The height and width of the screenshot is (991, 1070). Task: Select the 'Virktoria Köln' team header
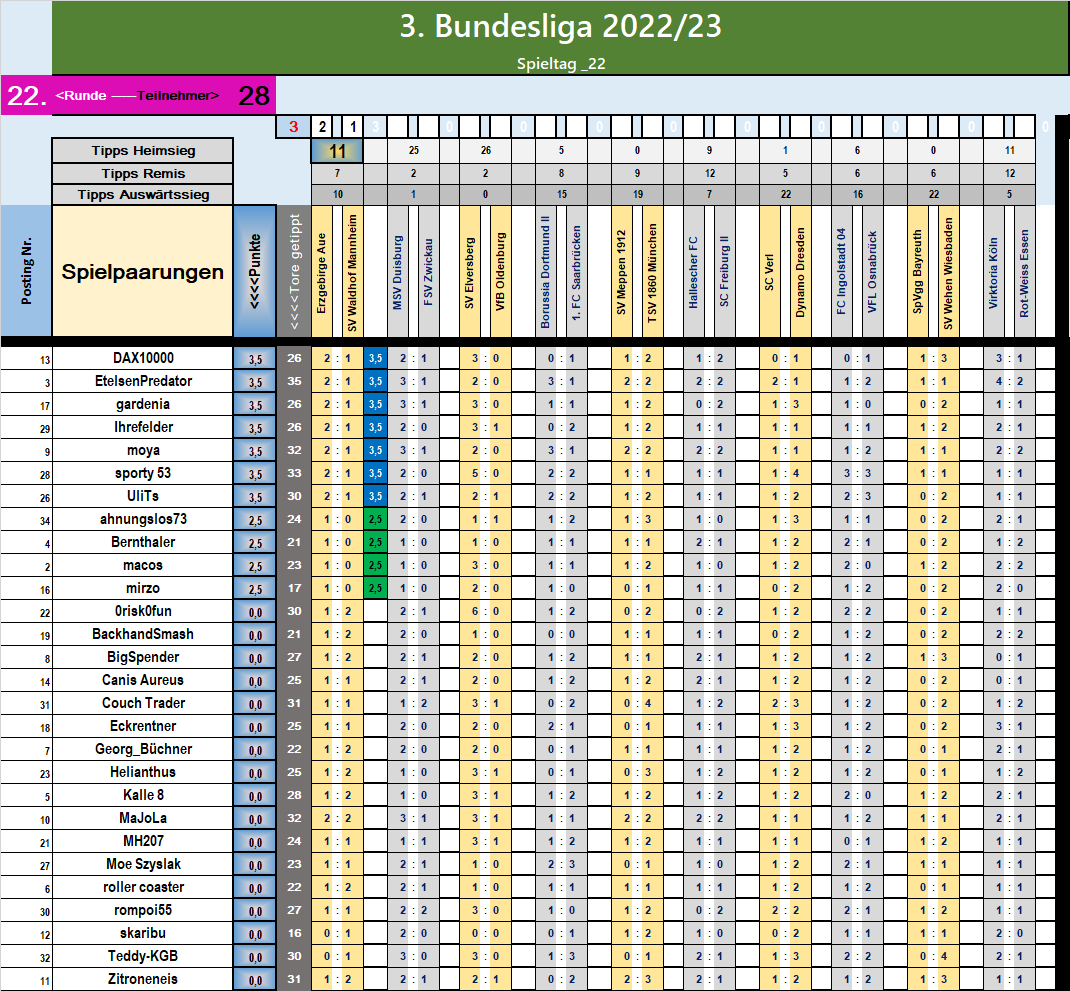[x=994, y=272]
